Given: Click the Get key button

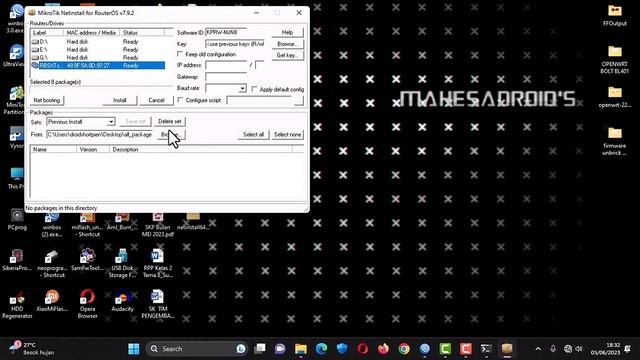Looking at the screenshot, I should (x=287, y=55).
